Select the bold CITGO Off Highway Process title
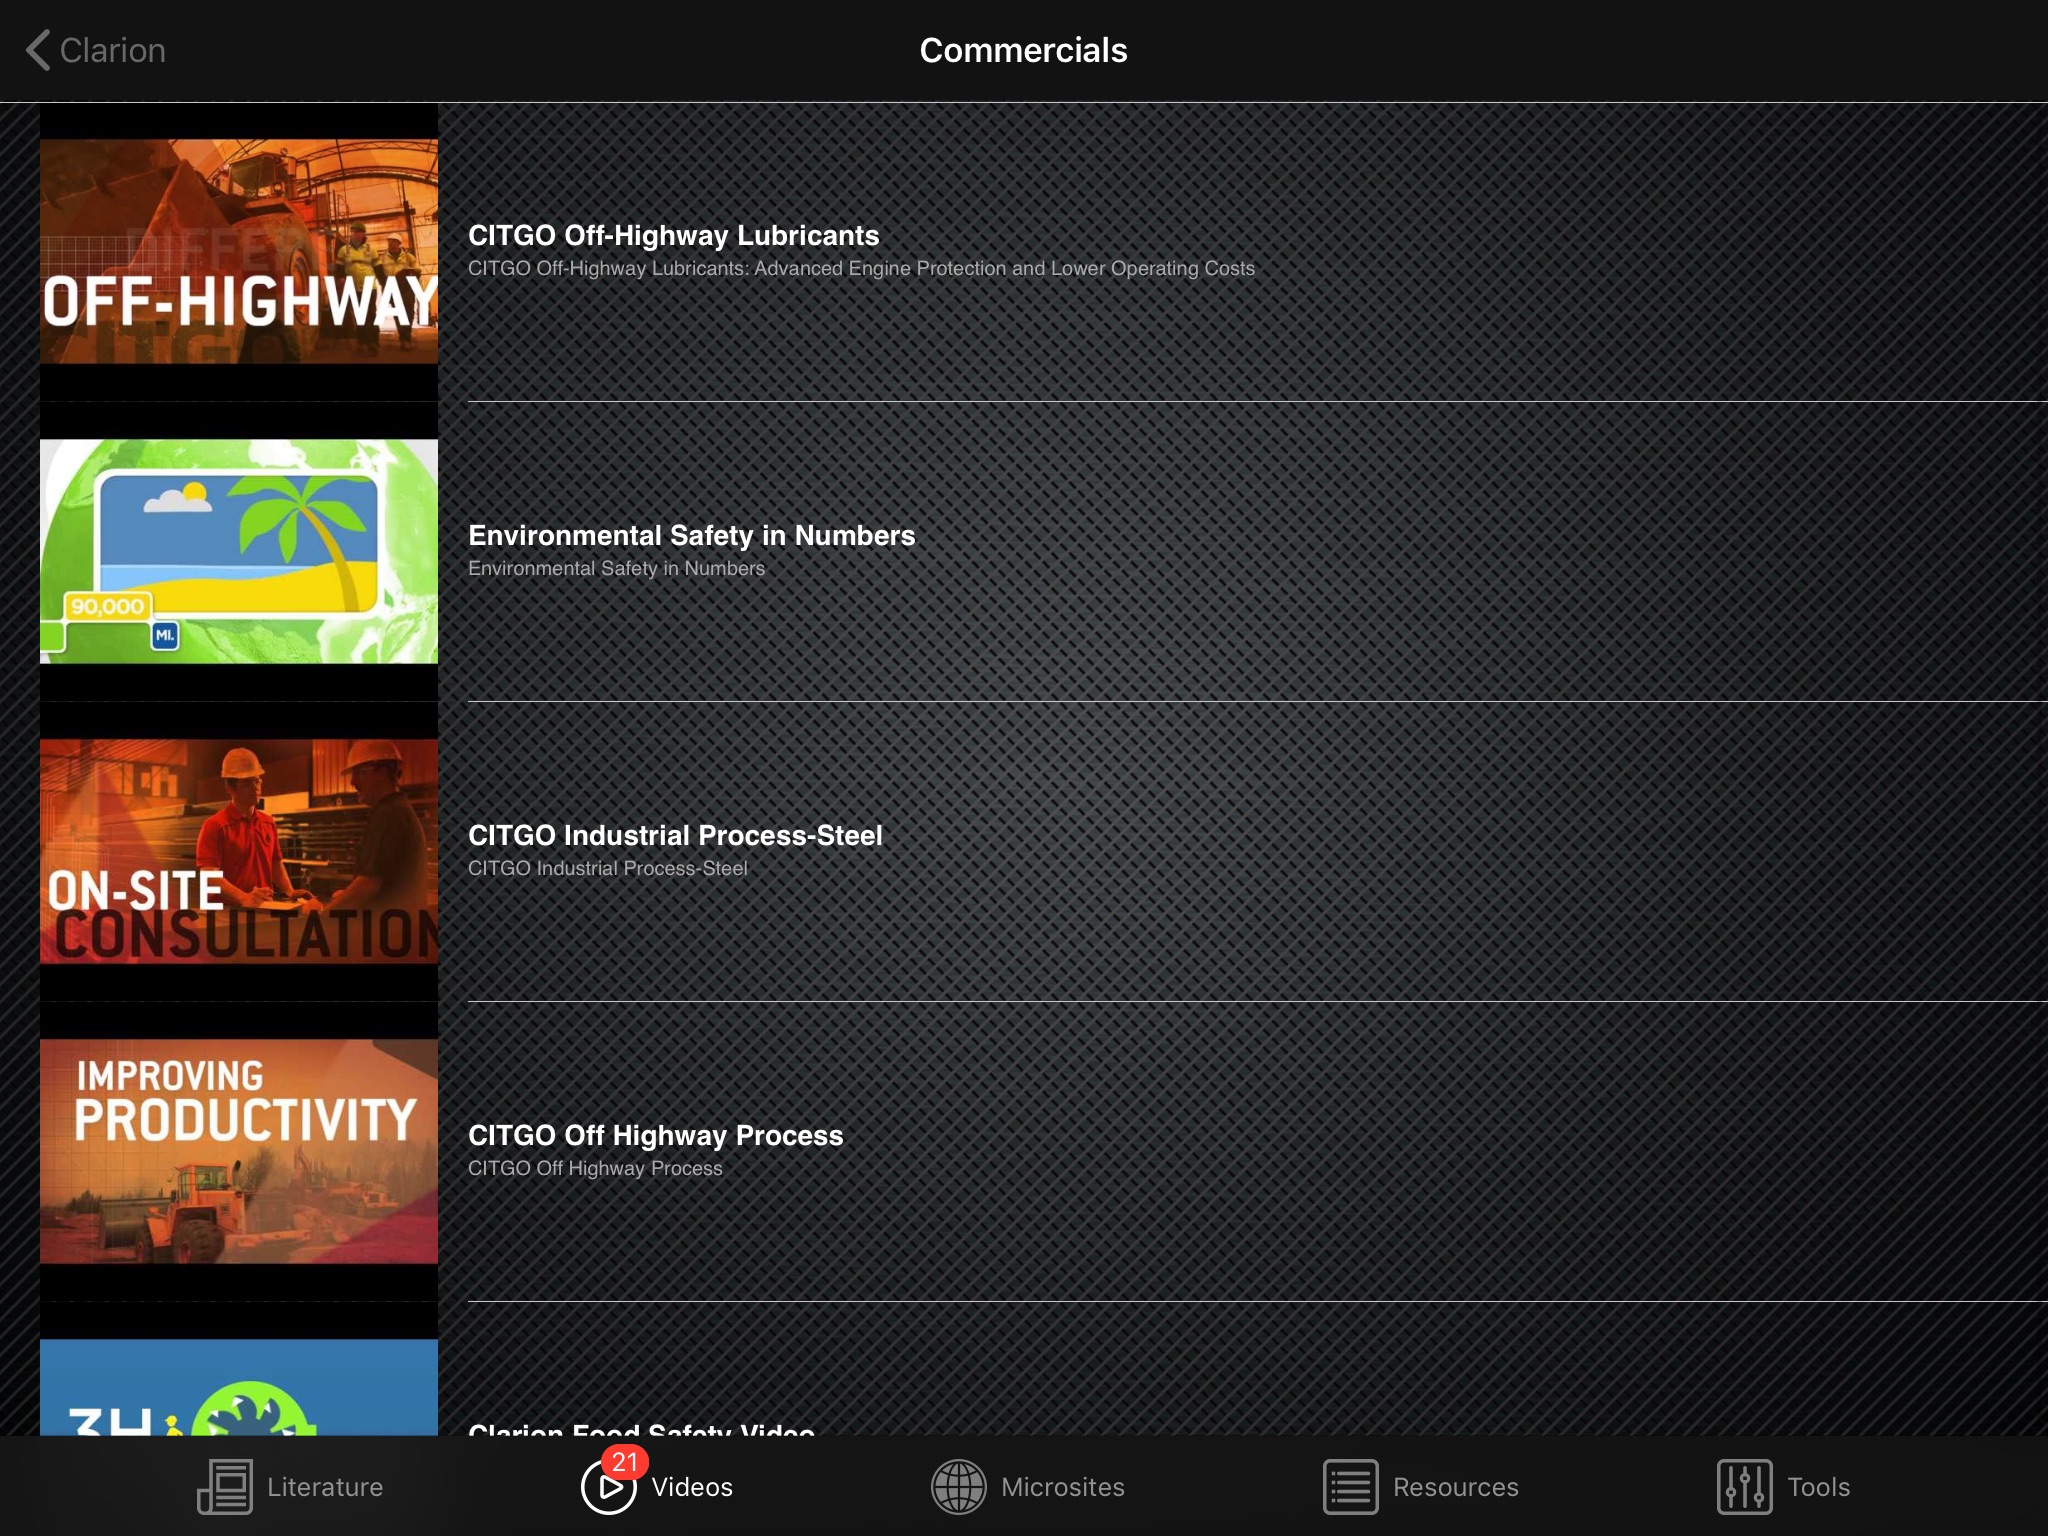 coord(656,1135)
